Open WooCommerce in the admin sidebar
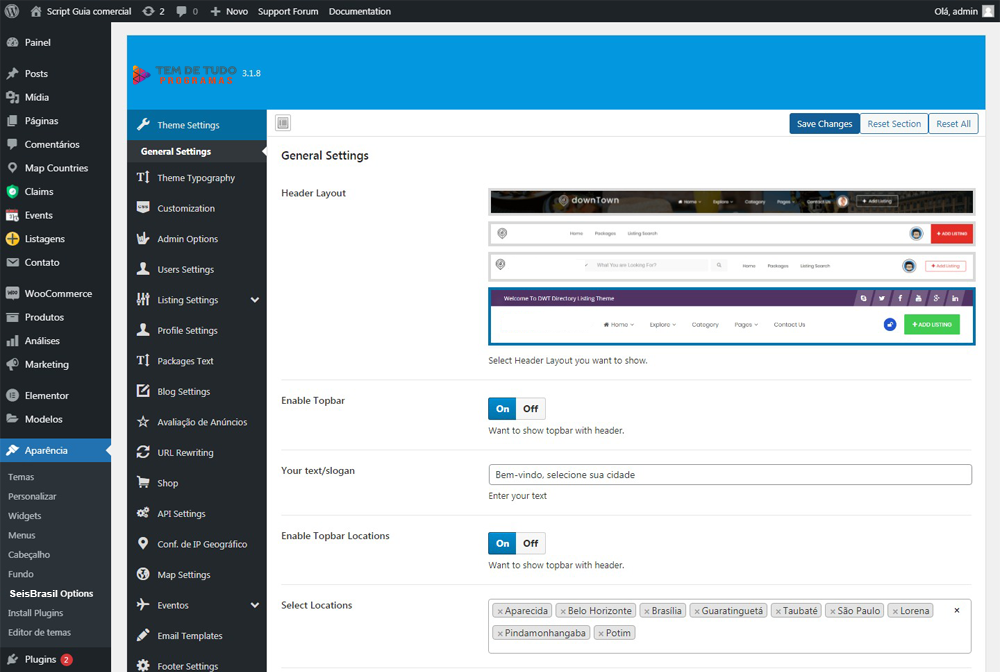 [x=57, y=294]
